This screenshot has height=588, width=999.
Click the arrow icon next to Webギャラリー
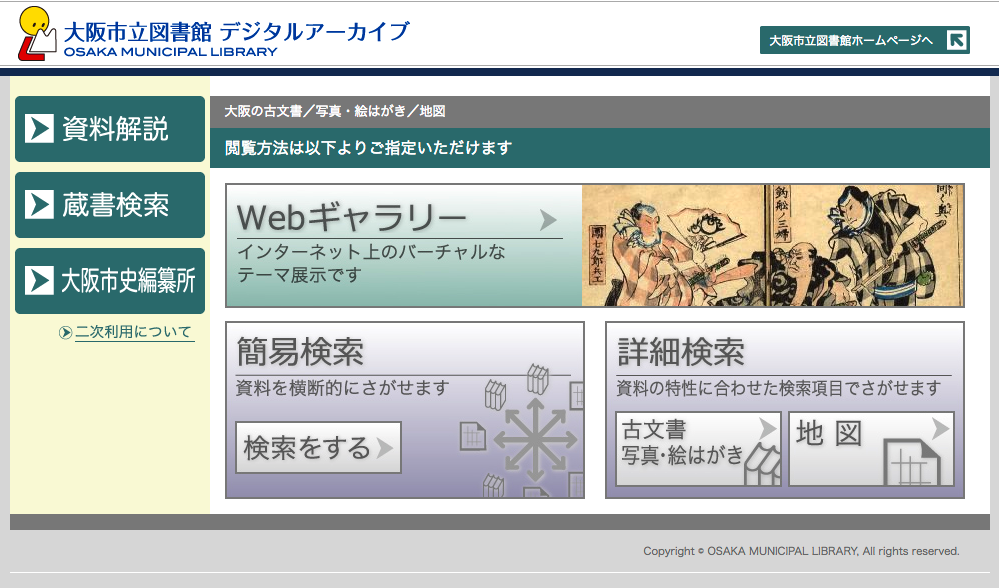547,220
